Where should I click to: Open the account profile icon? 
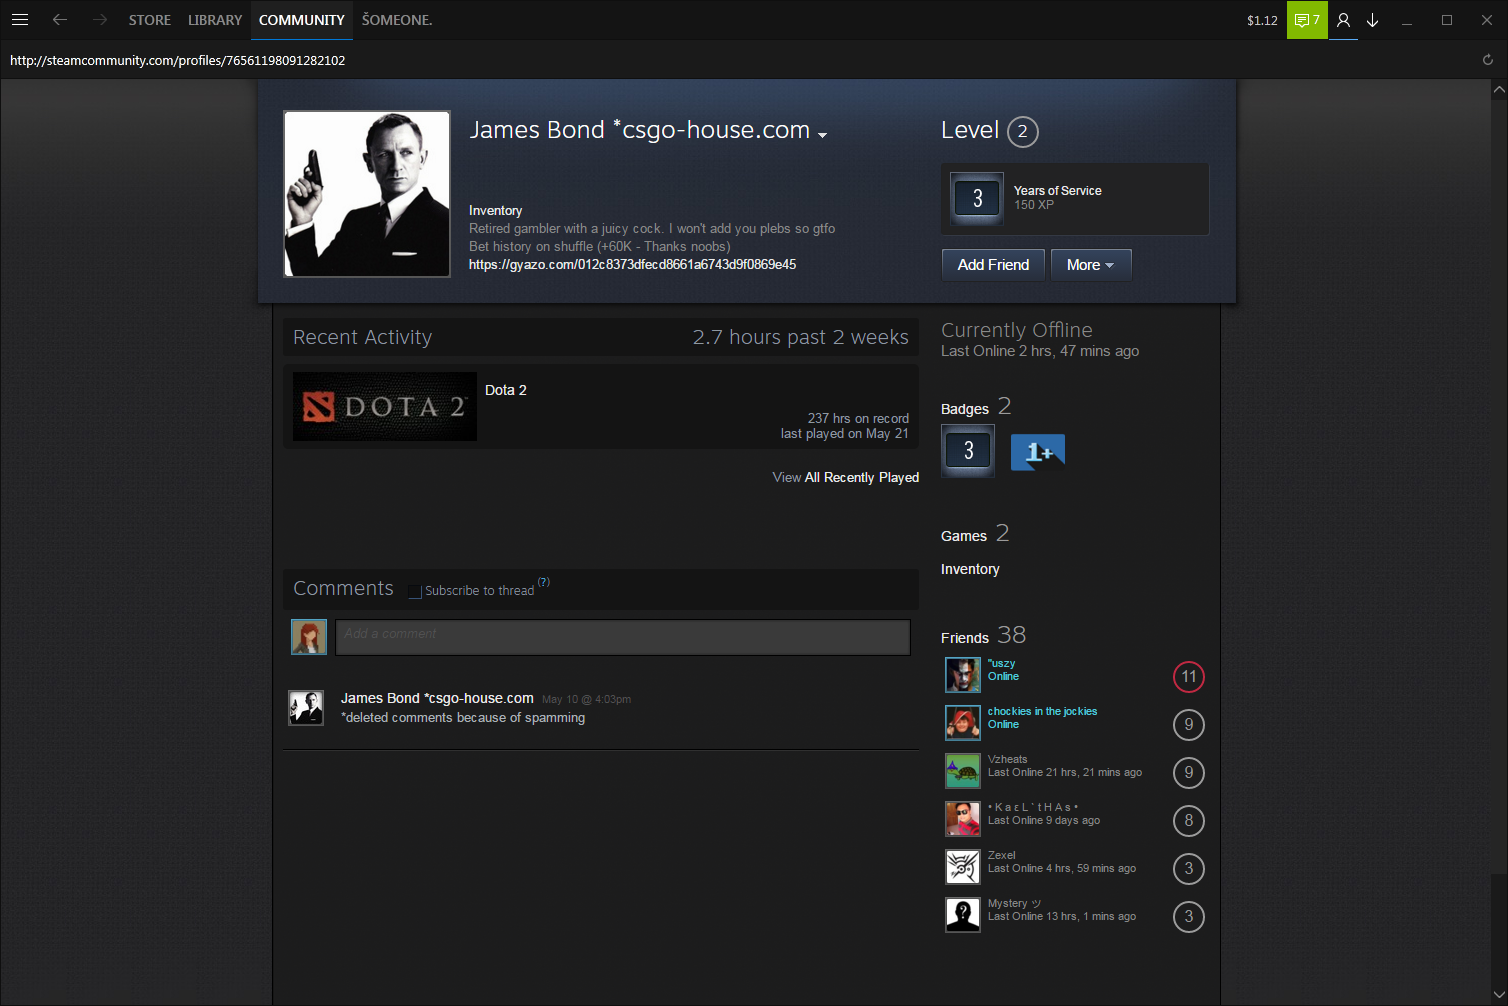point(1343,20)
